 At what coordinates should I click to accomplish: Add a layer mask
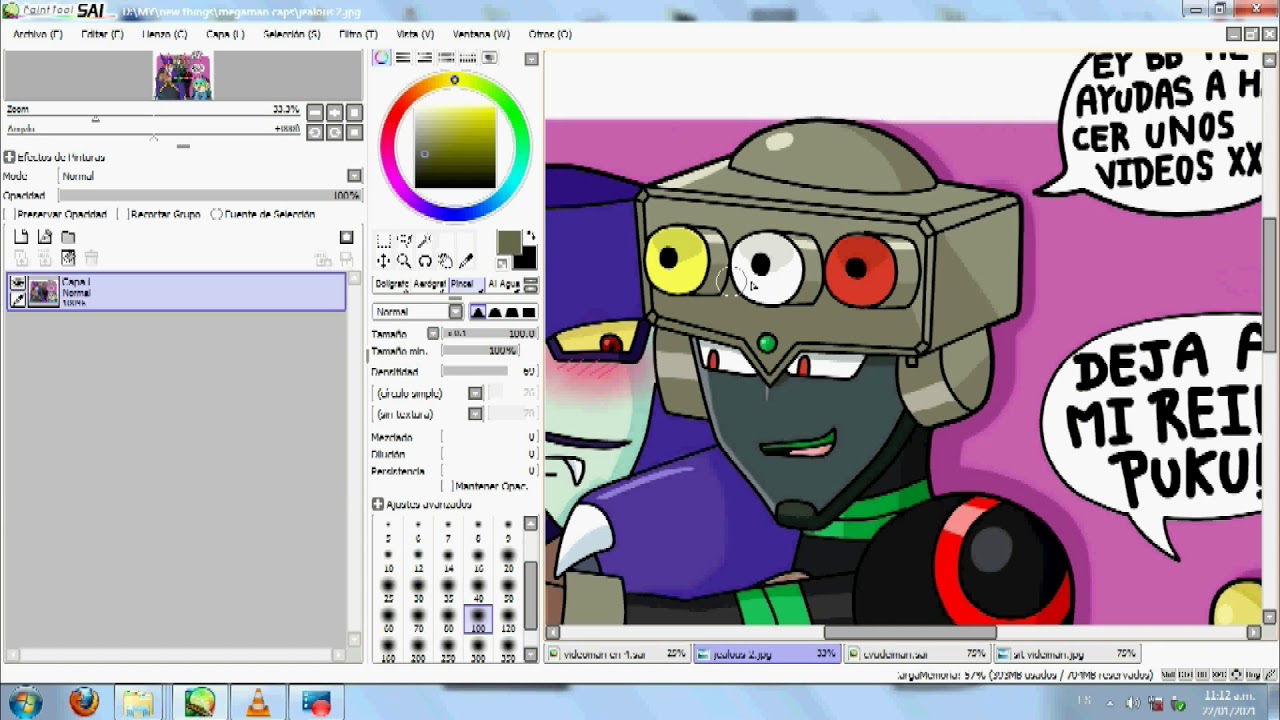point(346,237)
